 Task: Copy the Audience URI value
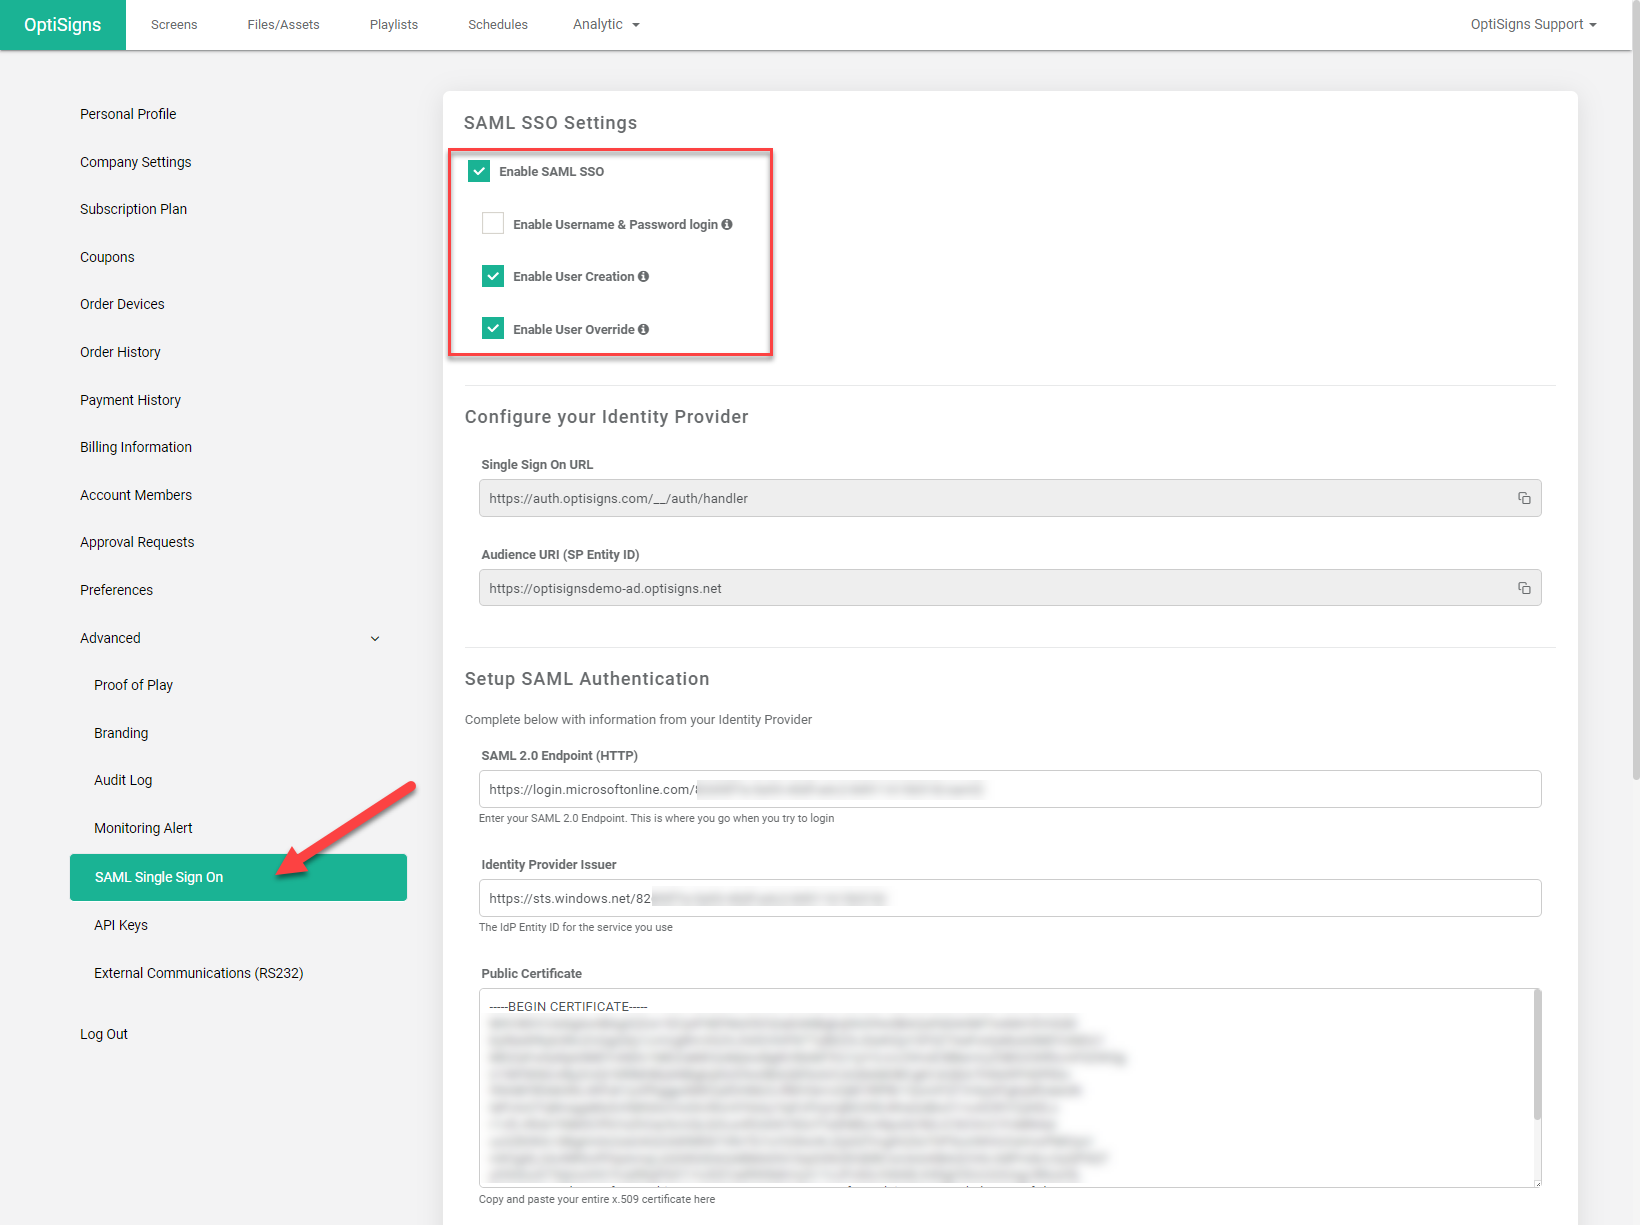tap(1524, 588)
